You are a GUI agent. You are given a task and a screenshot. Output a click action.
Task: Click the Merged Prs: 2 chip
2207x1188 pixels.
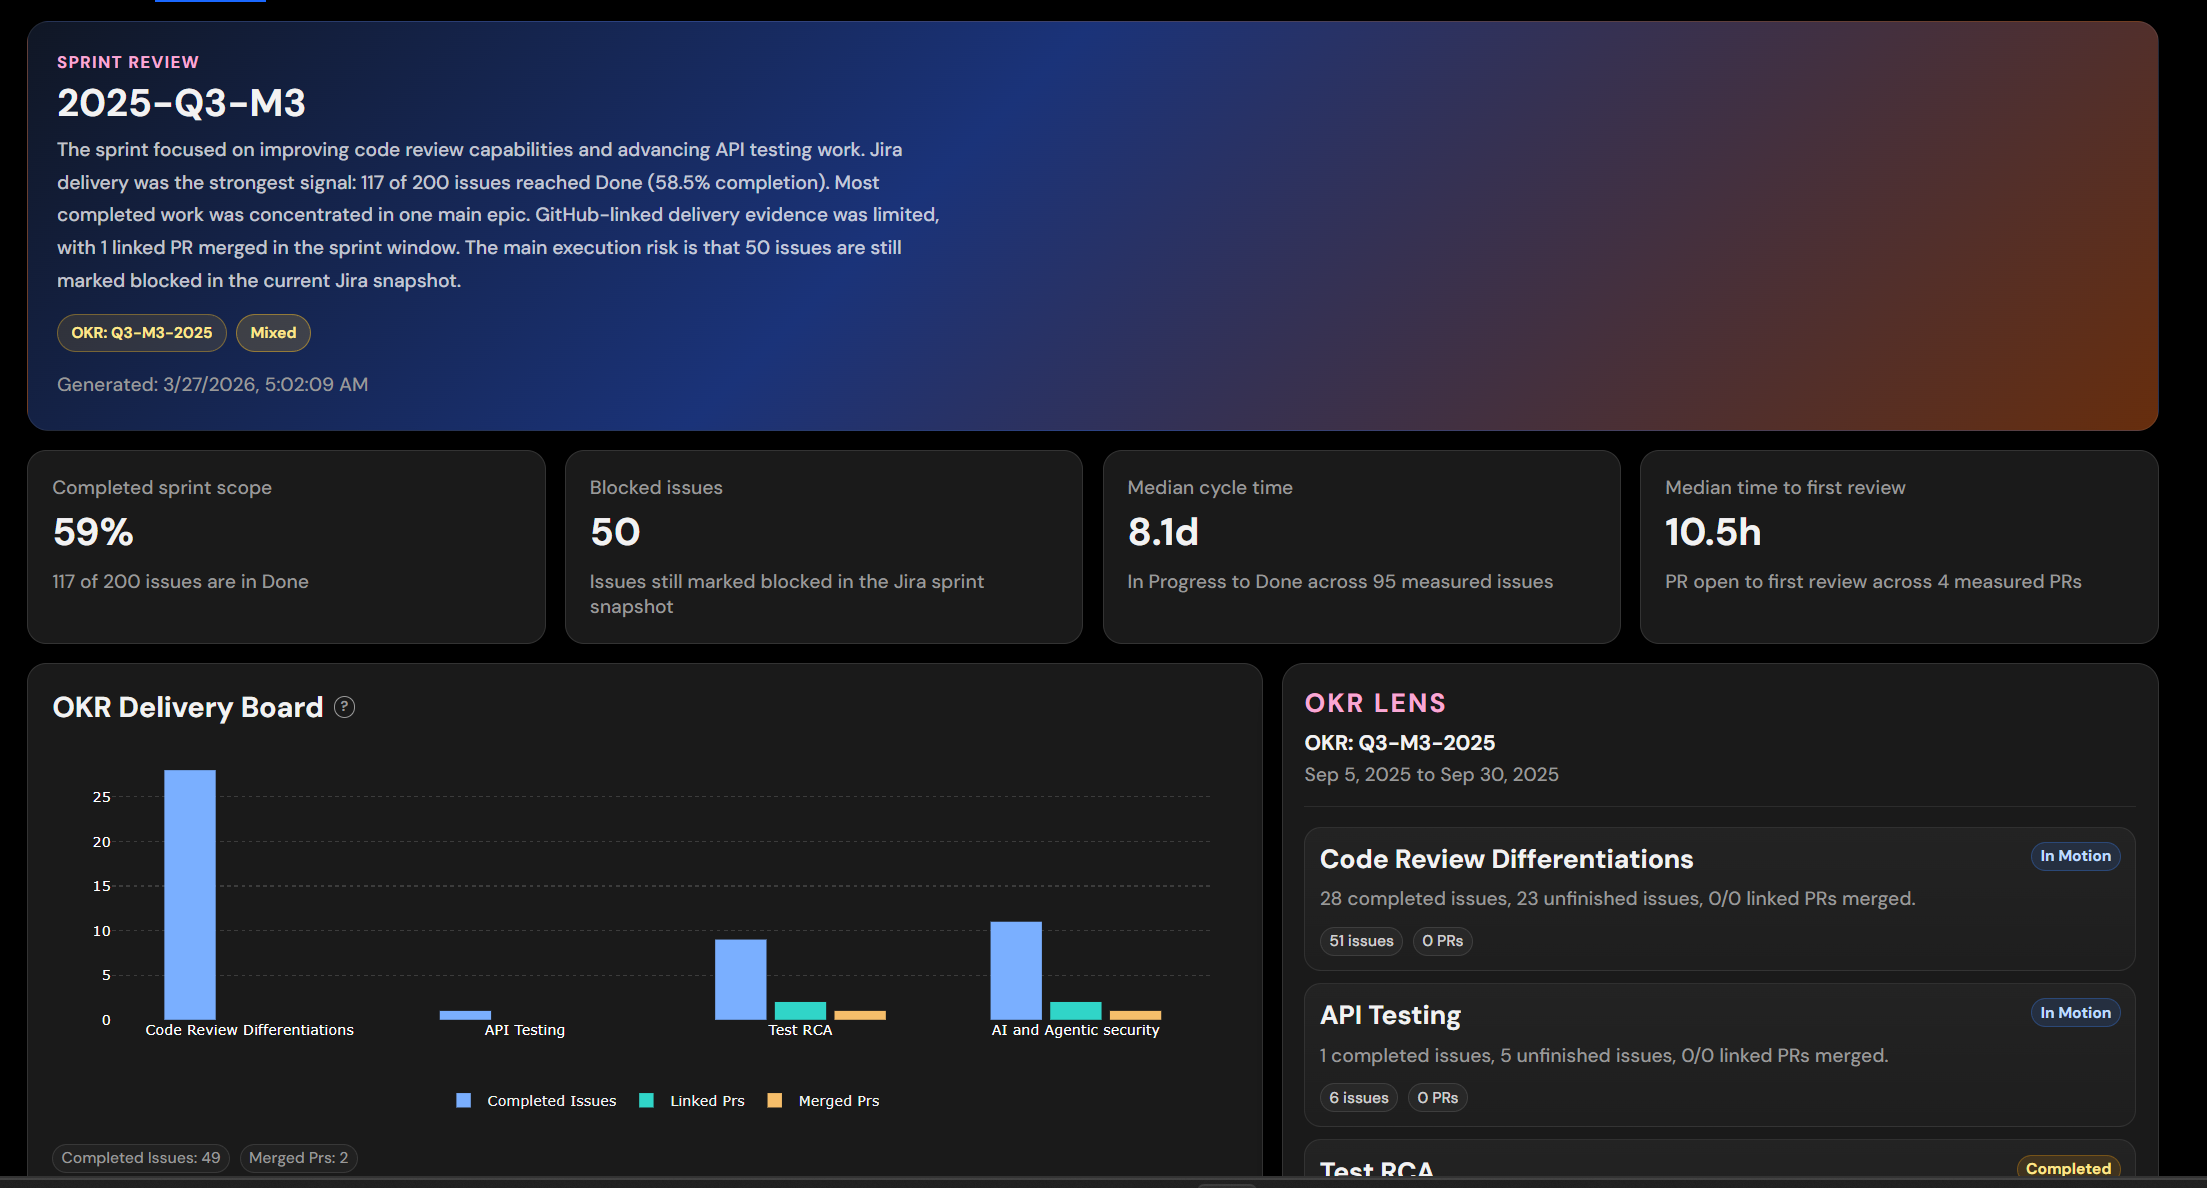tap(298, 1158)
